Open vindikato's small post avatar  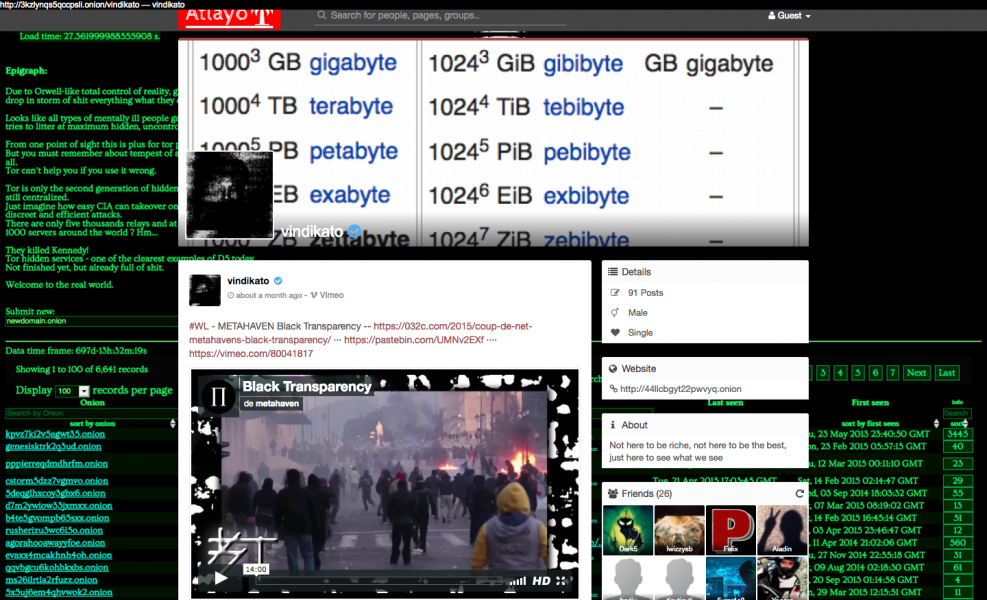click(205, 289)
